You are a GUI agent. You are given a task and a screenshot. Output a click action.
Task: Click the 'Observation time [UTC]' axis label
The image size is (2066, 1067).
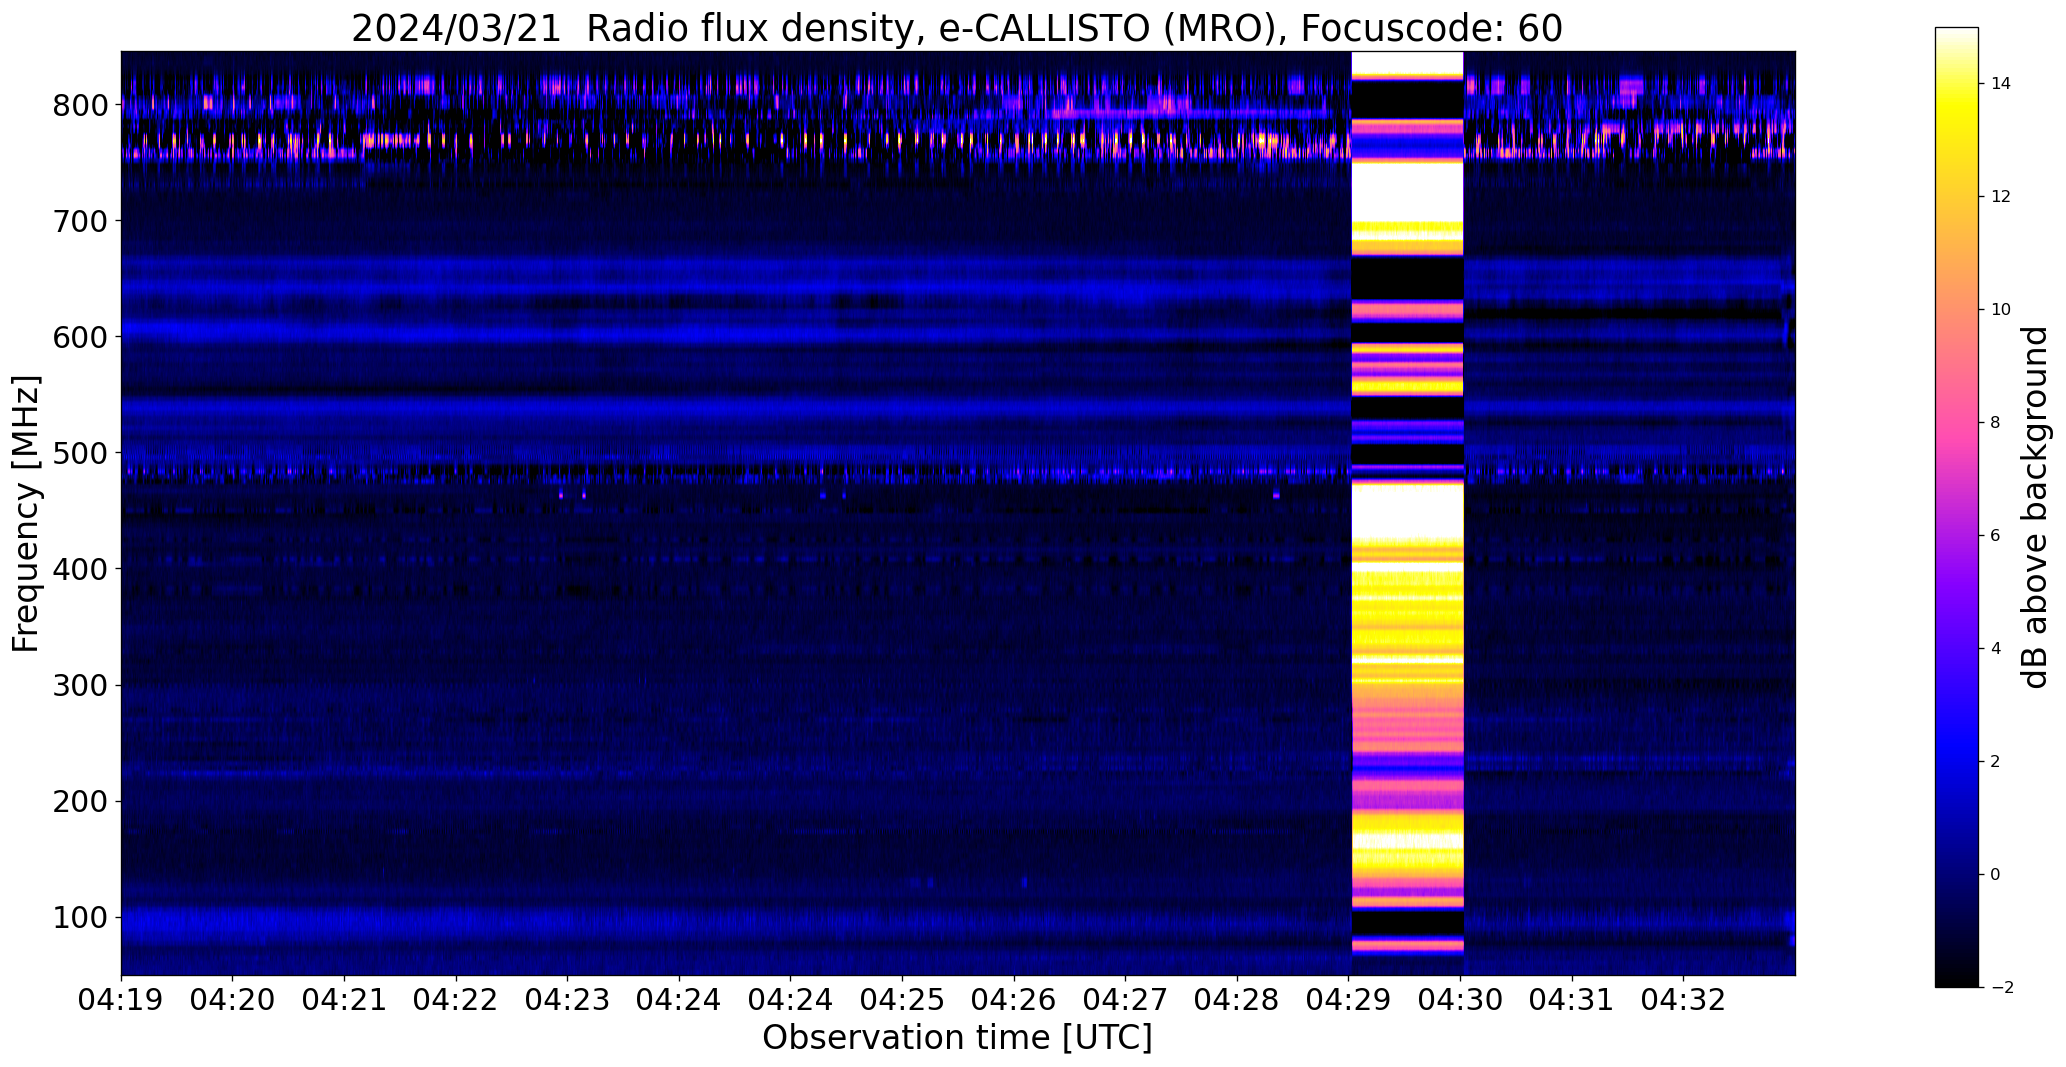coord(957,1038)
